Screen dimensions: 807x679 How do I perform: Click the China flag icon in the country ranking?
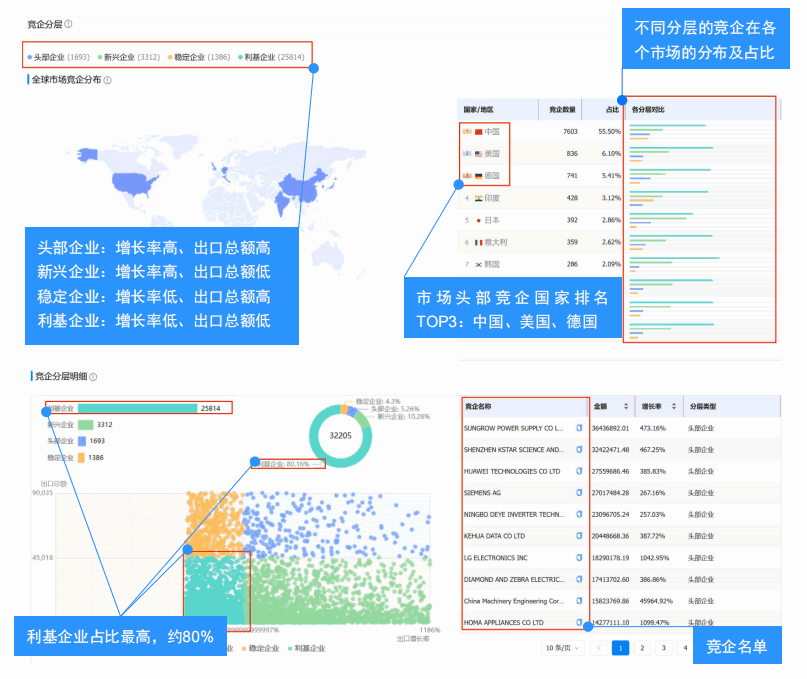[478, 132]
